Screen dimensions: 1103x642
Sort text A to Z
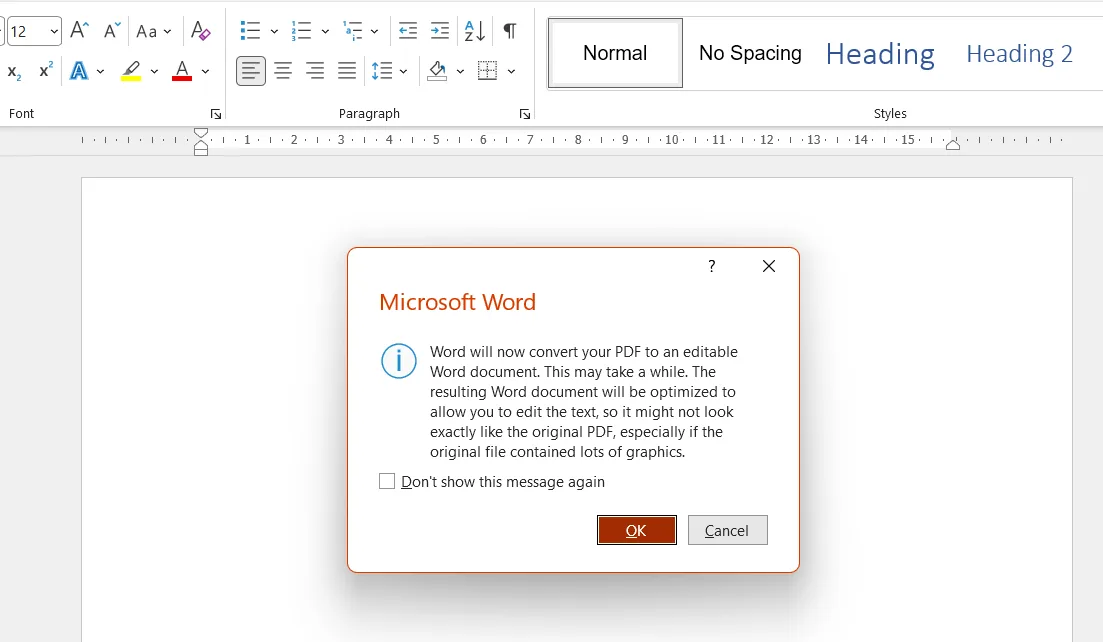[475, 31]
